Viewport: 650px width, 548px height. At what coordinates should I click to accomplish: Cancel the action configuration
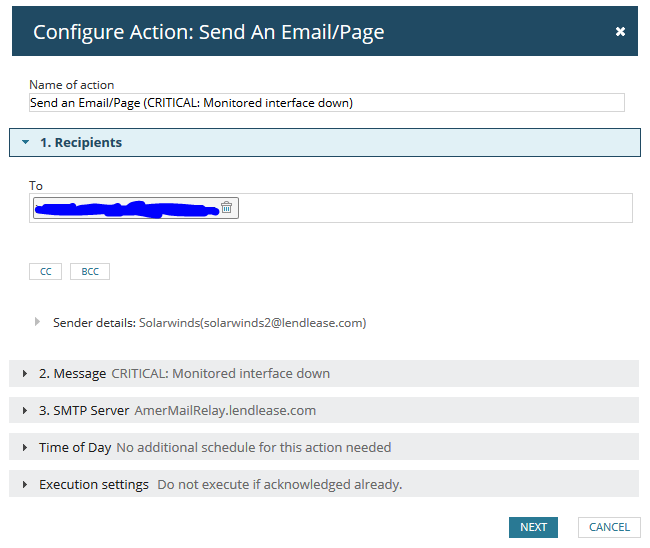click(609, 527)
